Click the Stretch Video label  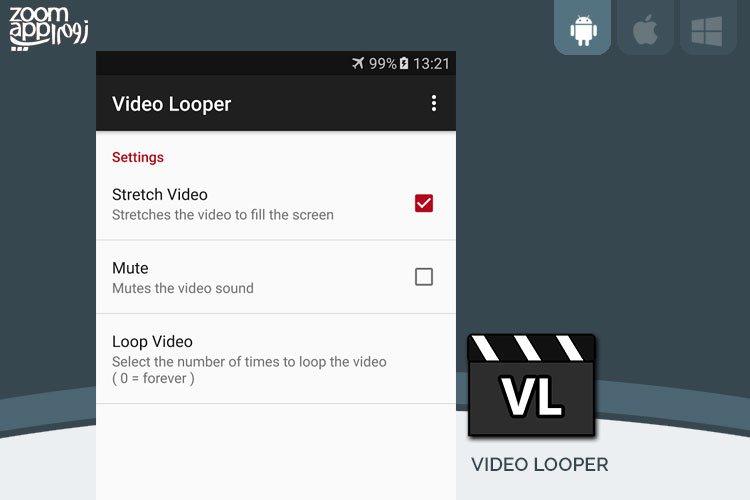[160, 194]
